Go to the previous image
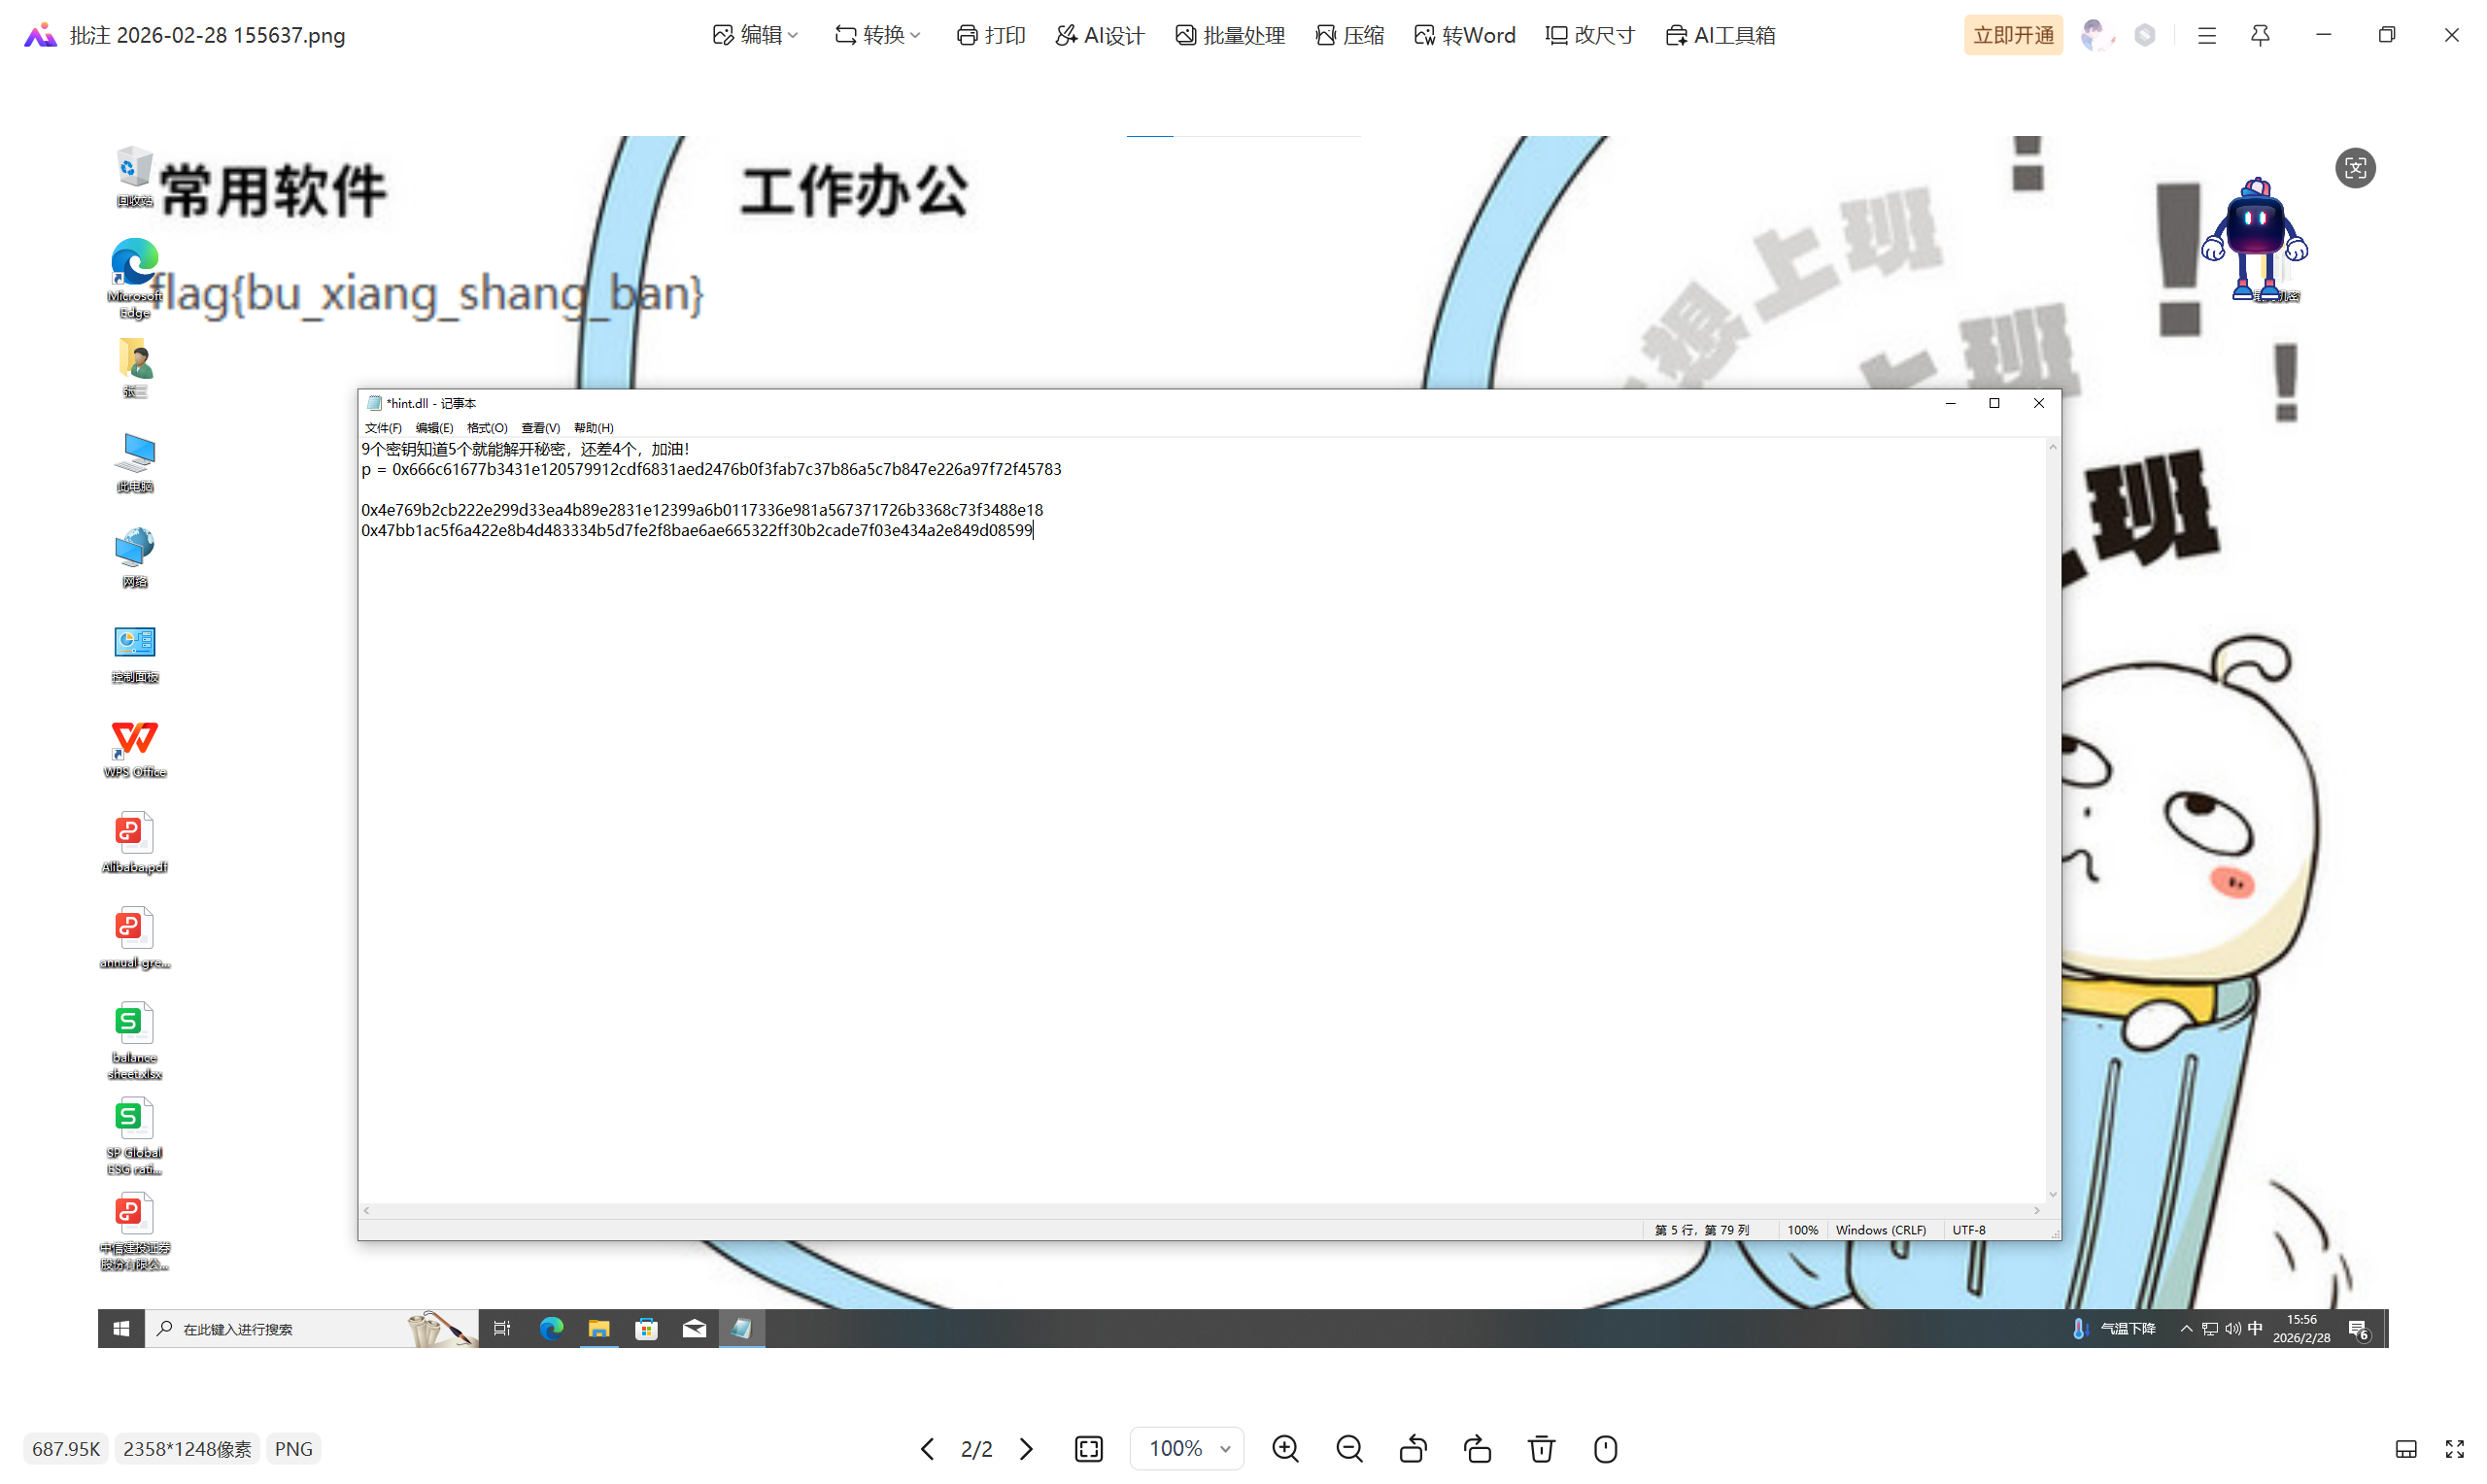Image resolution: width=2487 pixels, height=1484 pixels. pos(927,1448)
